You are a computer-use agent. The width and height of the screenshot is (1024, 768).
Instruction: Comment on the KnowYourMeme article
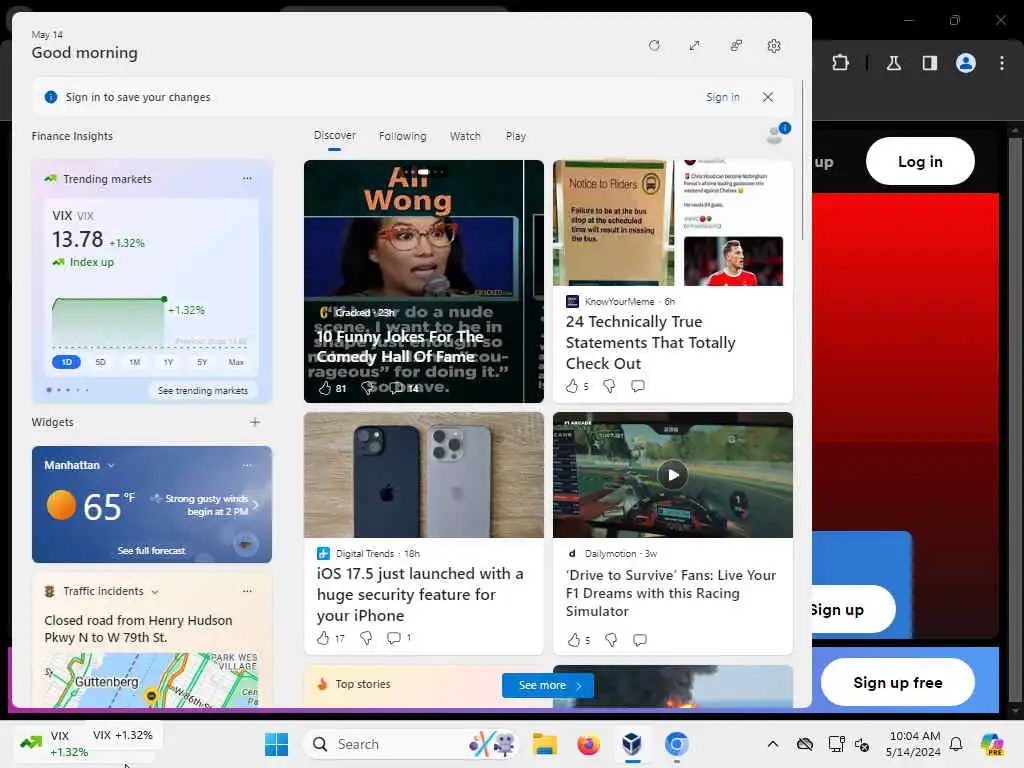click(638, 386)
